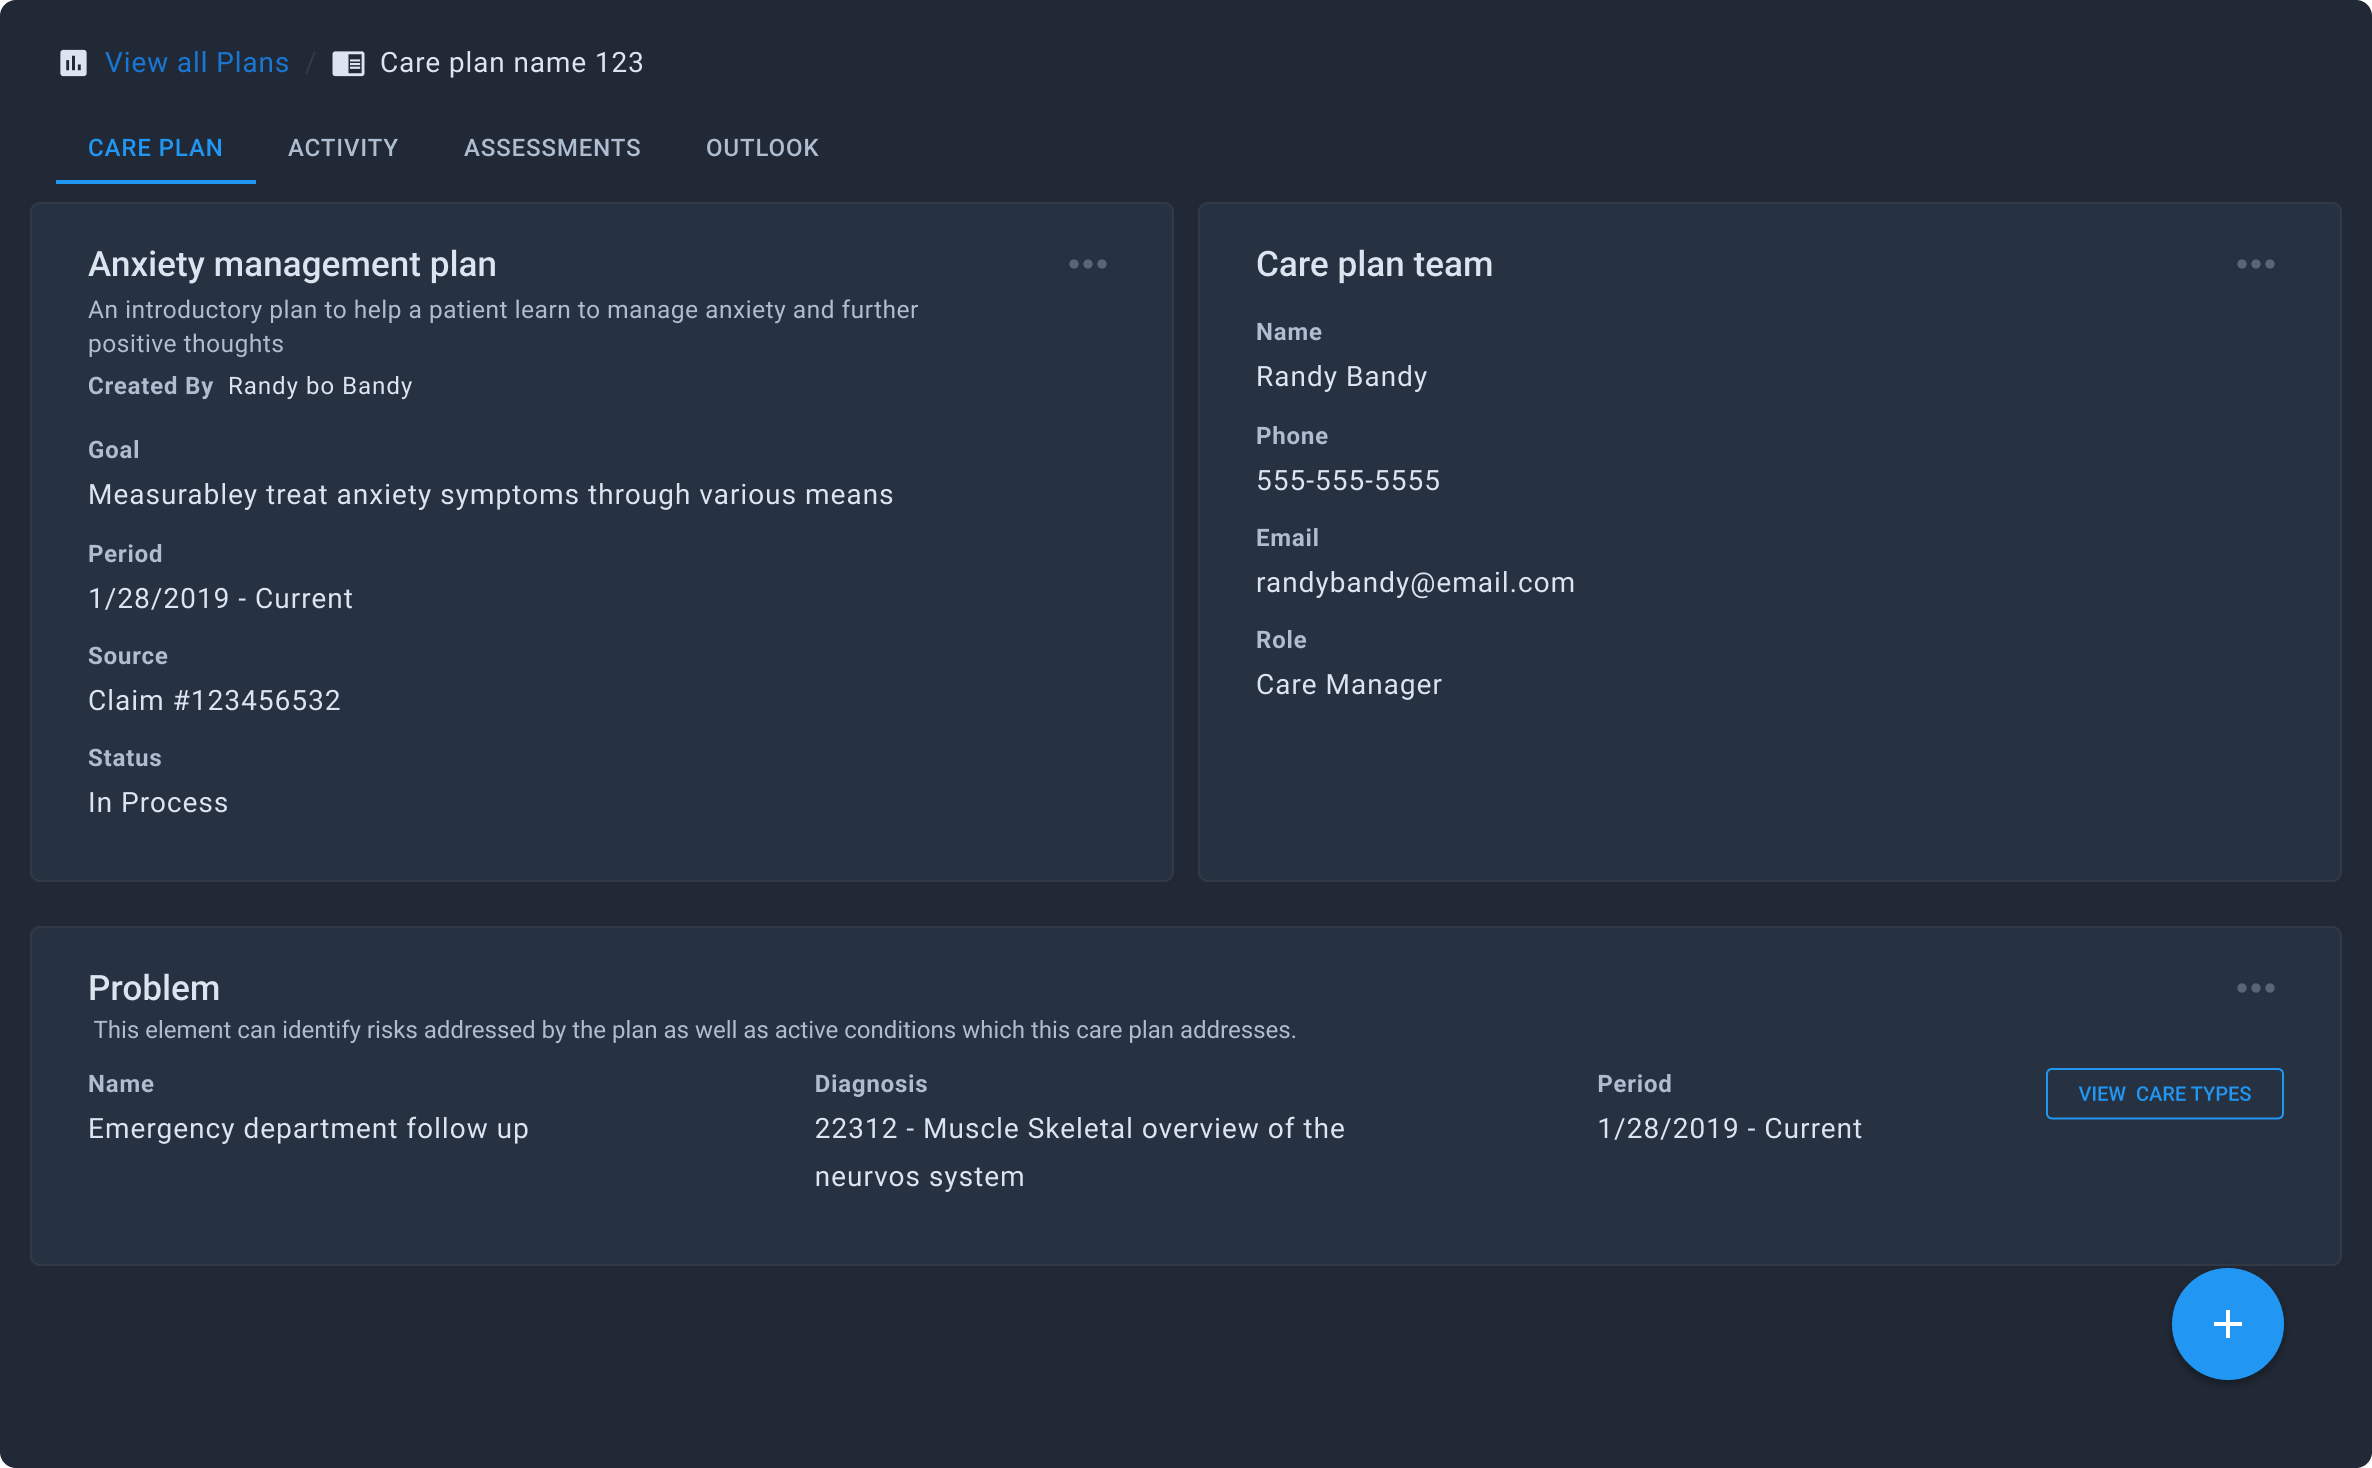Click the Care plan name 123 breadcrumb

click(511, 63)
